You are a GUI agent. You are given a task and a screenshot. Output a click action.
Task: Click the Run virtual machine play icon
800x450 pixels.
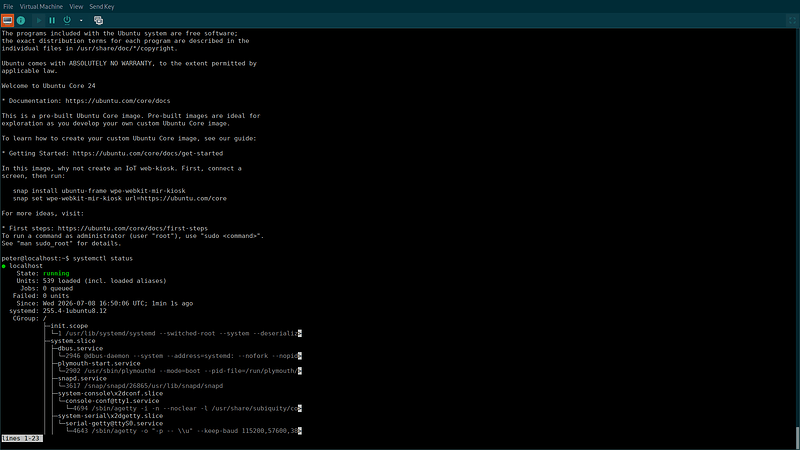pos(39,20)
